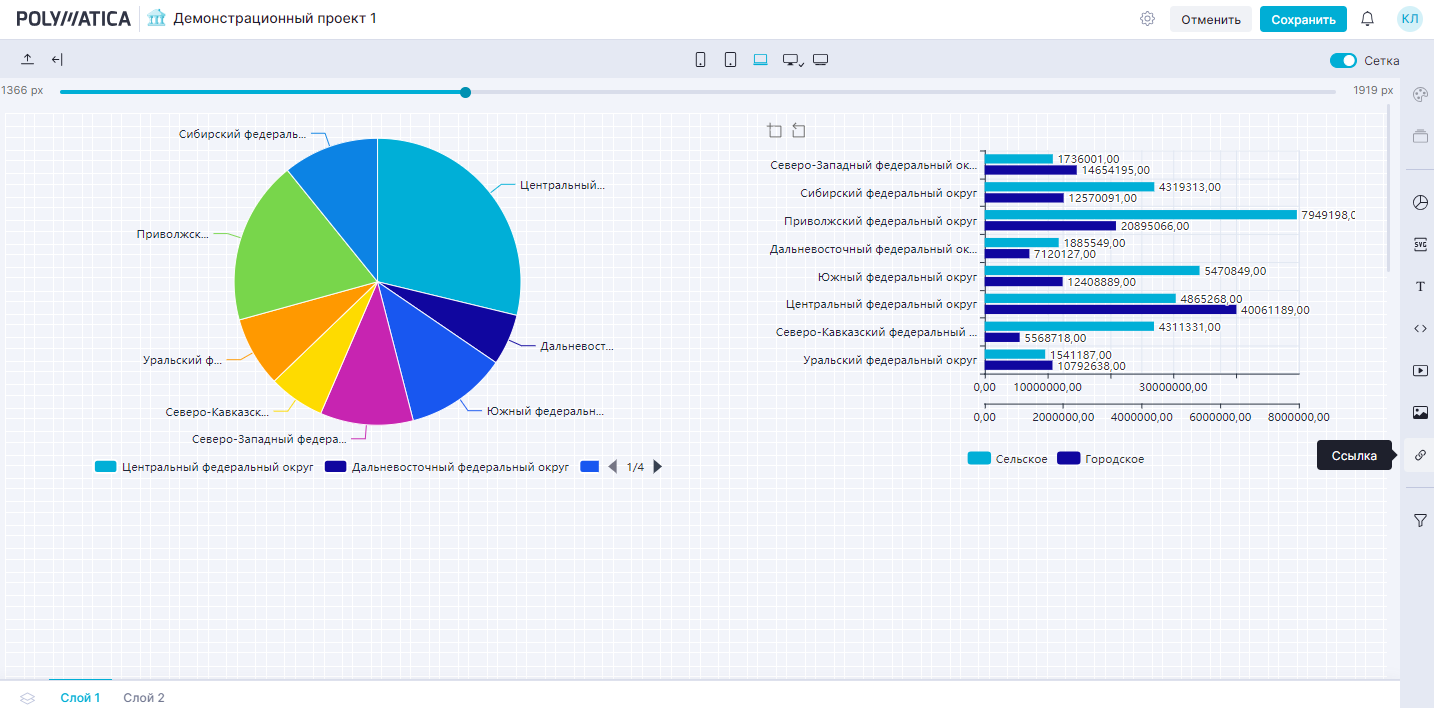1434x708 pixels.
Task: Add a text block widget
Action: (1420, 287)
